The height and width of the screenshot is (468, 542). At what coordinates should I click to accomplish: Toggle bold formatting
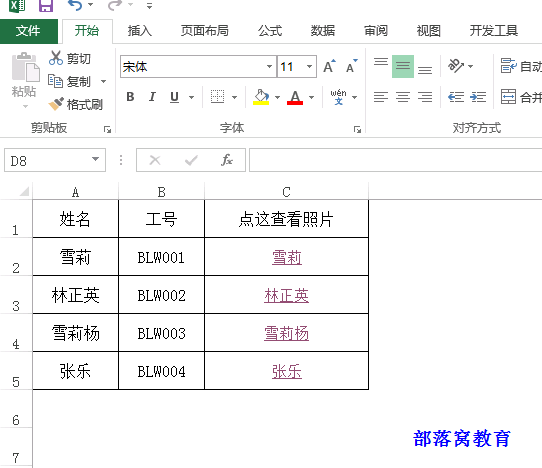pyautogui.click(x=130, y=97)
